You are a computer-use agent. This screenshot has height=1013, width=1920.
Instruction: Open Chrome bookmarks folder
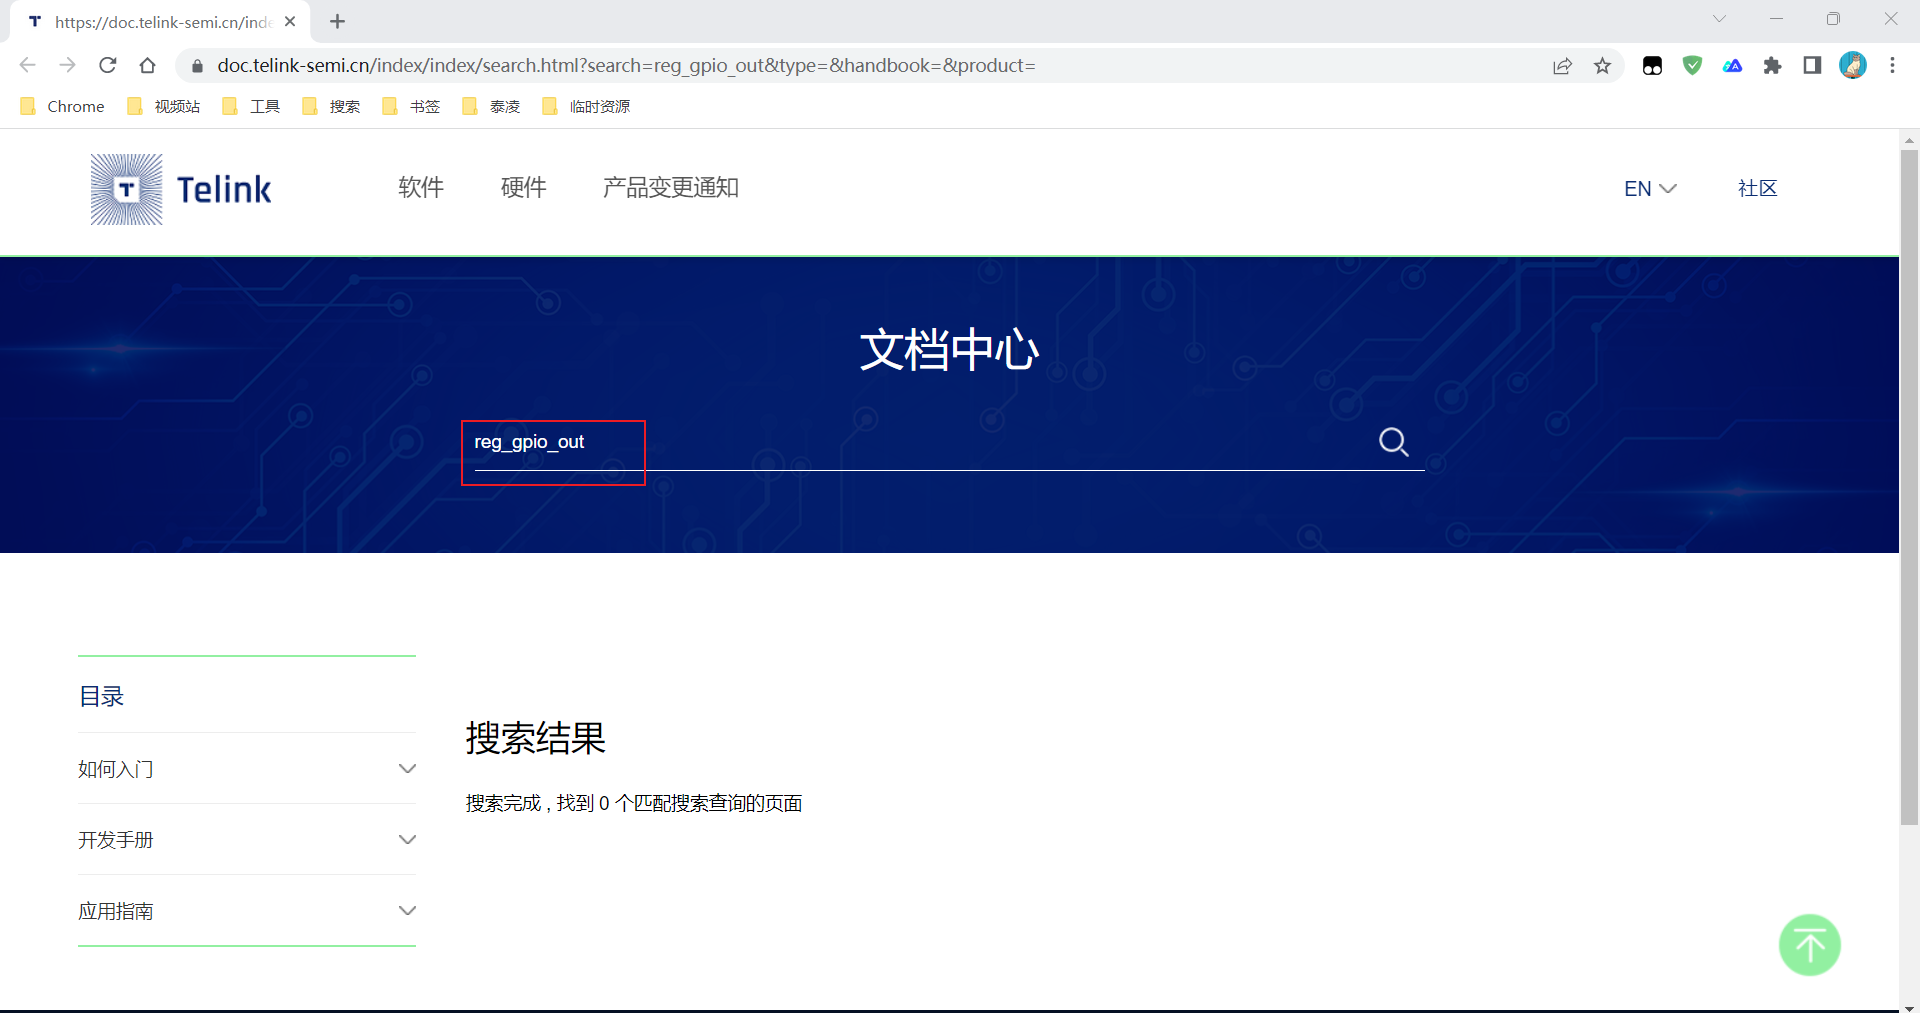coord(62,106)
